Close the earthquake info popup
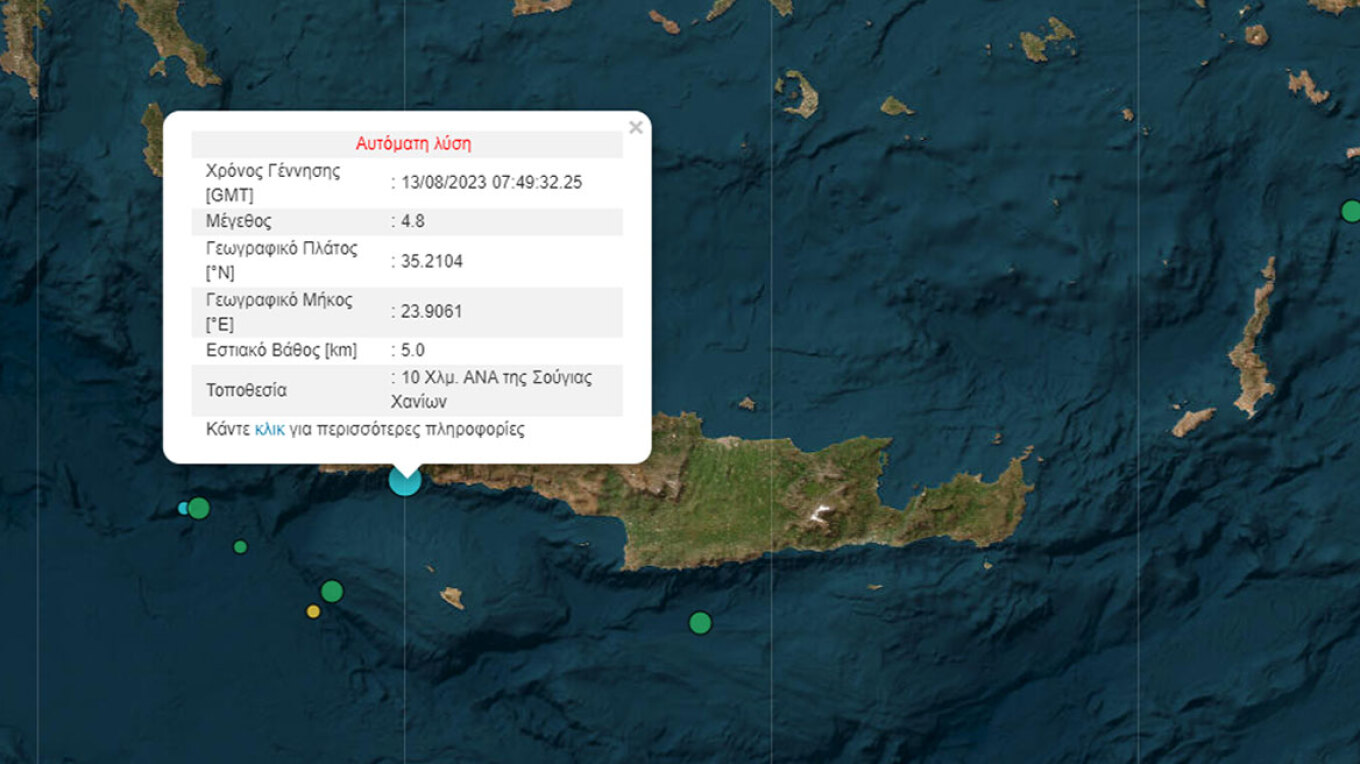This screenshot has height=764, width=1360. [x=635, y=127]
